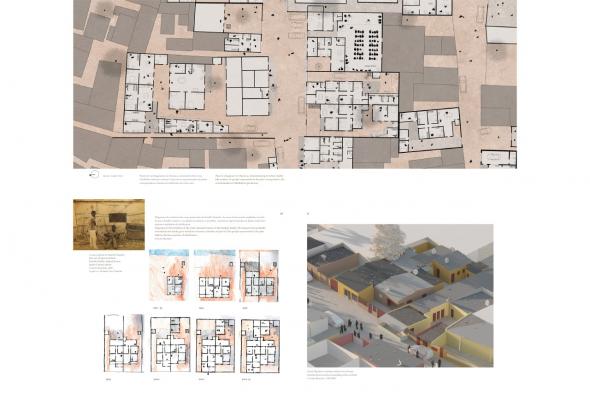Click the north arrow compass icon
Viewport: 590px width, 393px height.
click(94, 174)
